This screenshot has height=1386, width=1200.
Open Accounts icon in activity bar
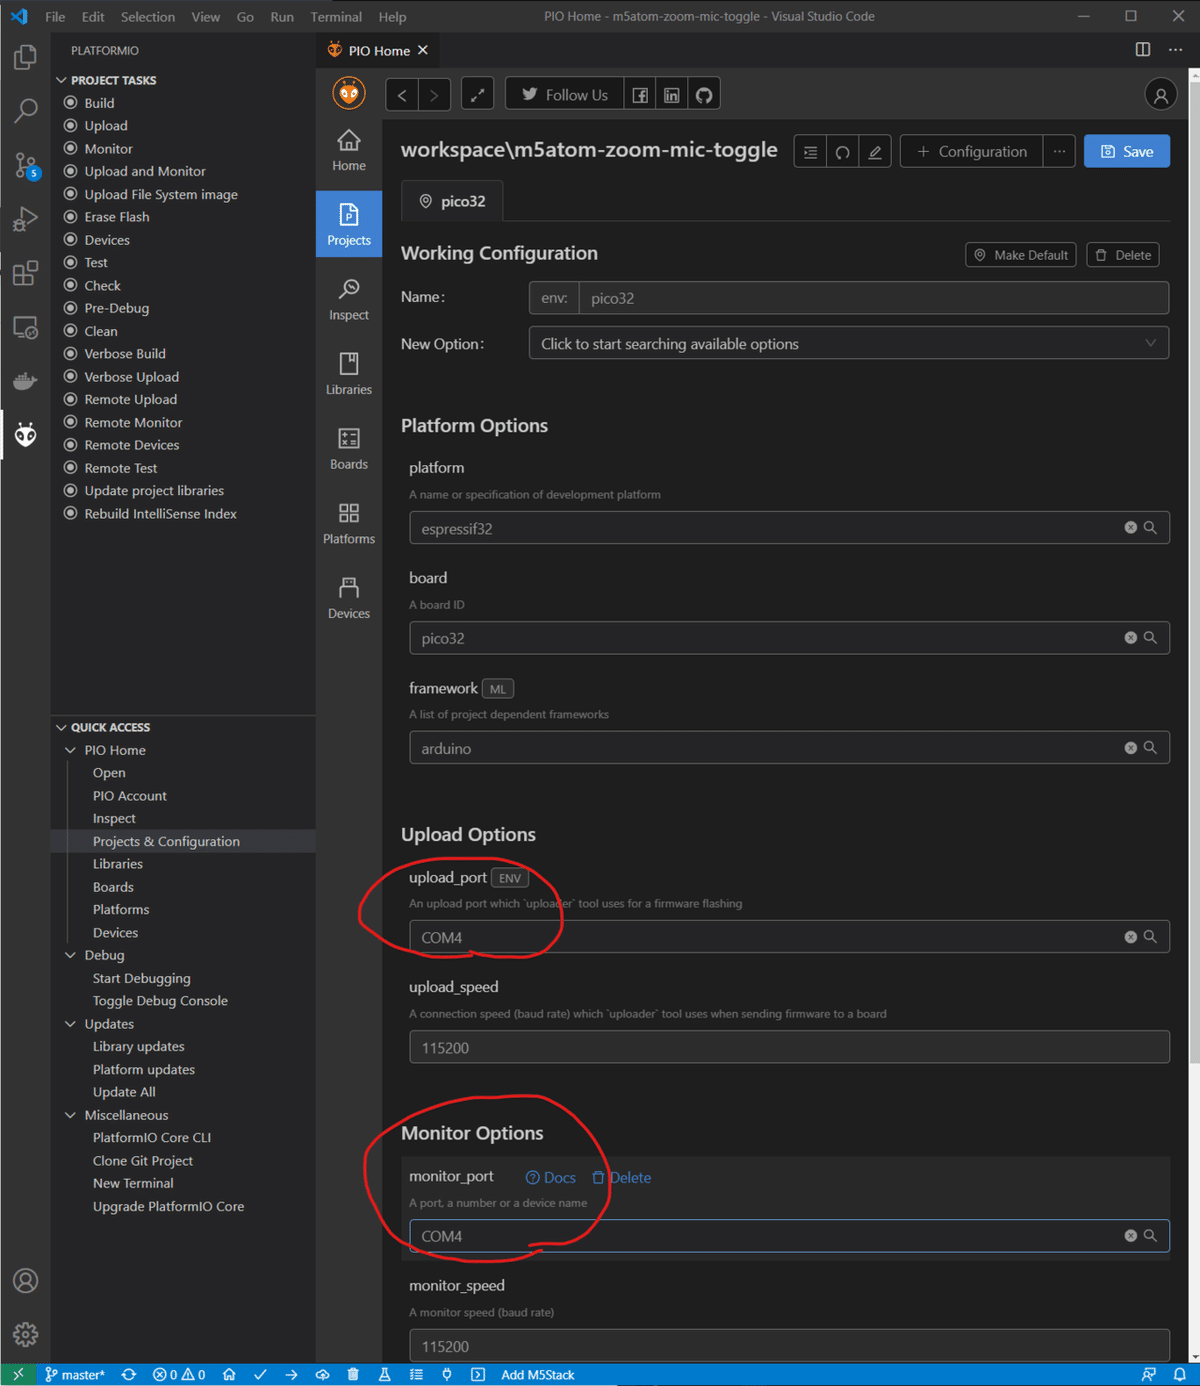tap(25, 1281)
